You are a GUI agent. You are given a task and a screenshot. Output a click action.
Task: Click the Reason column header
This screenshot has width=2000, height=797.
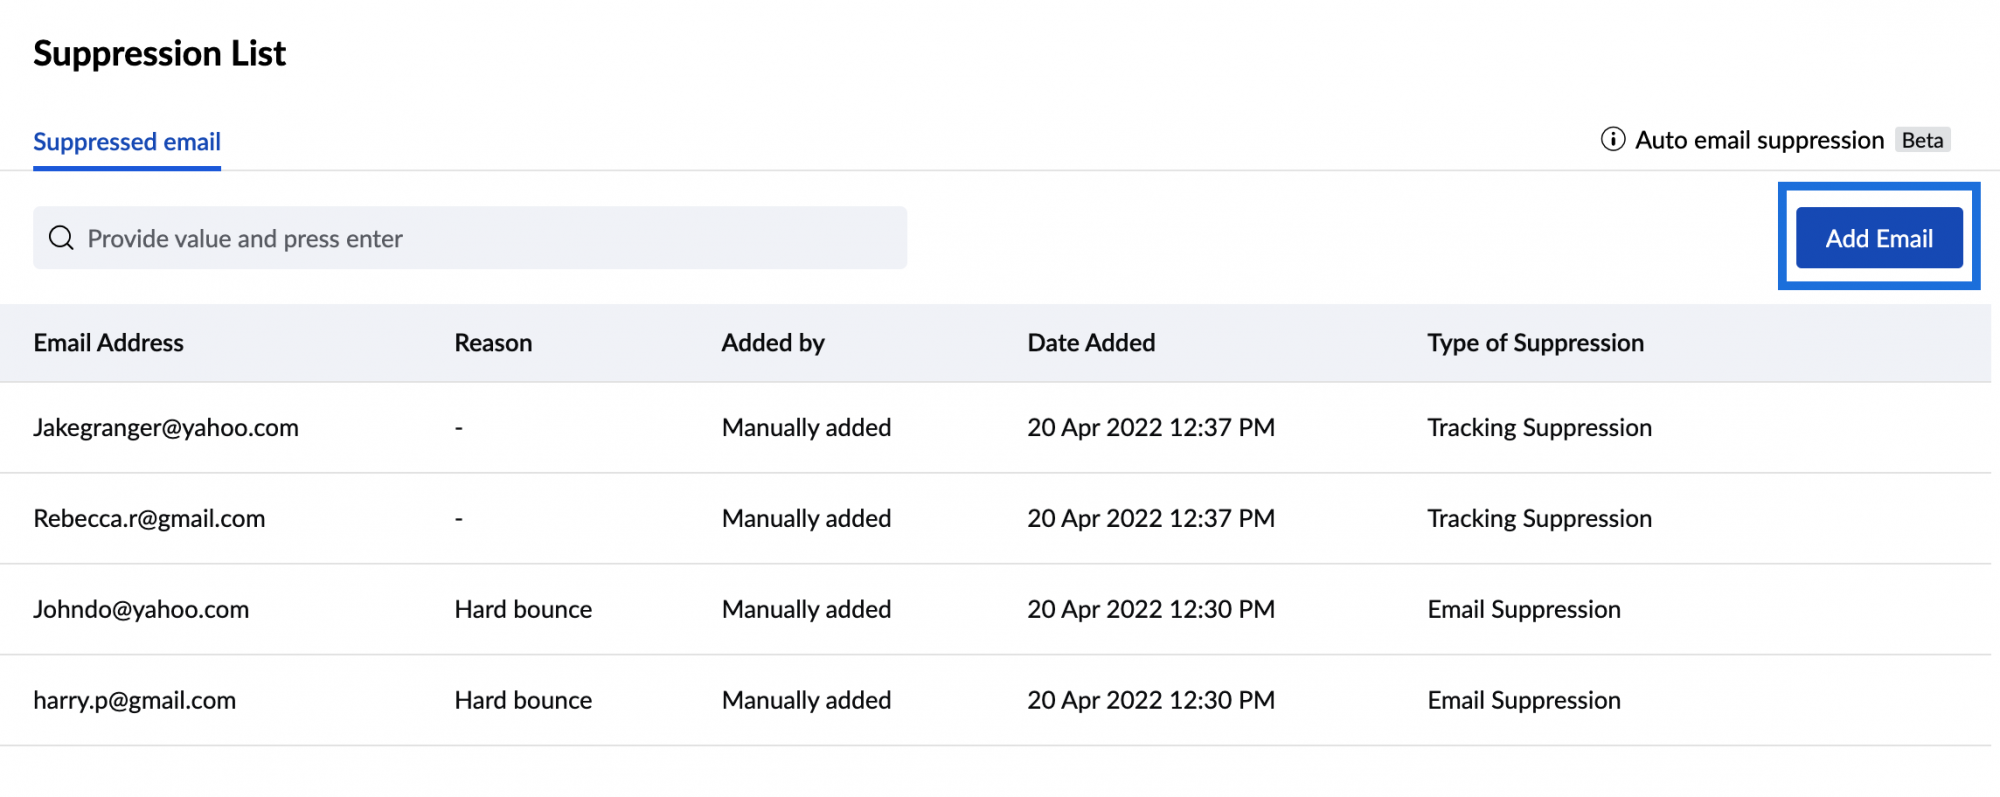493,343
